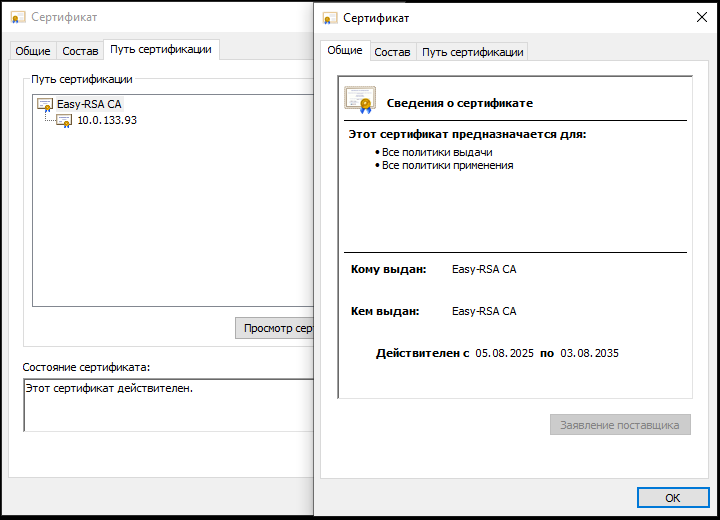Image resolution: width=720 pixels, height=520 pixels.
Task: Click the Кому выдан value Easy-RSA CA
Action: tap(484, 269)
